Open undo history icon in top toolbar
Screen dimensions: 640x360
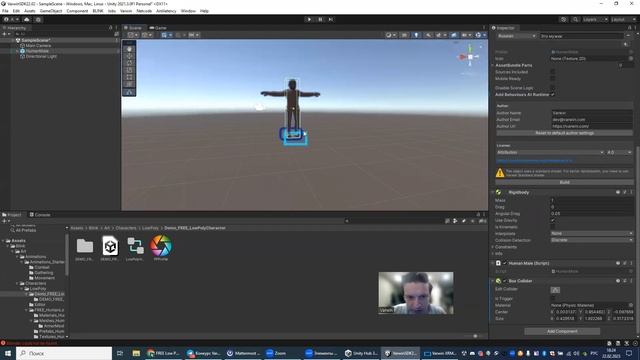(564, 19)
